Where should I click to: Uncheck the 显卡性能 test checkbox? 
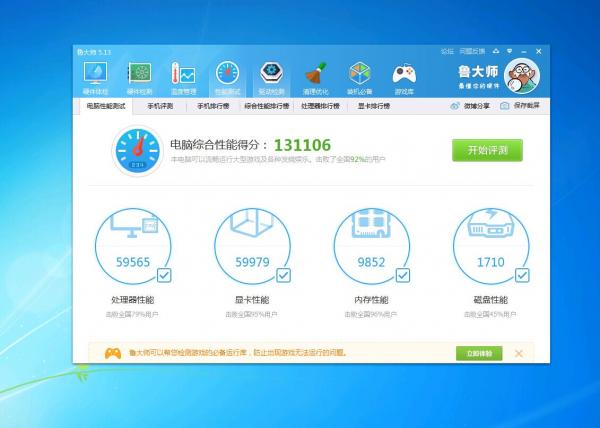pos(284,275)
